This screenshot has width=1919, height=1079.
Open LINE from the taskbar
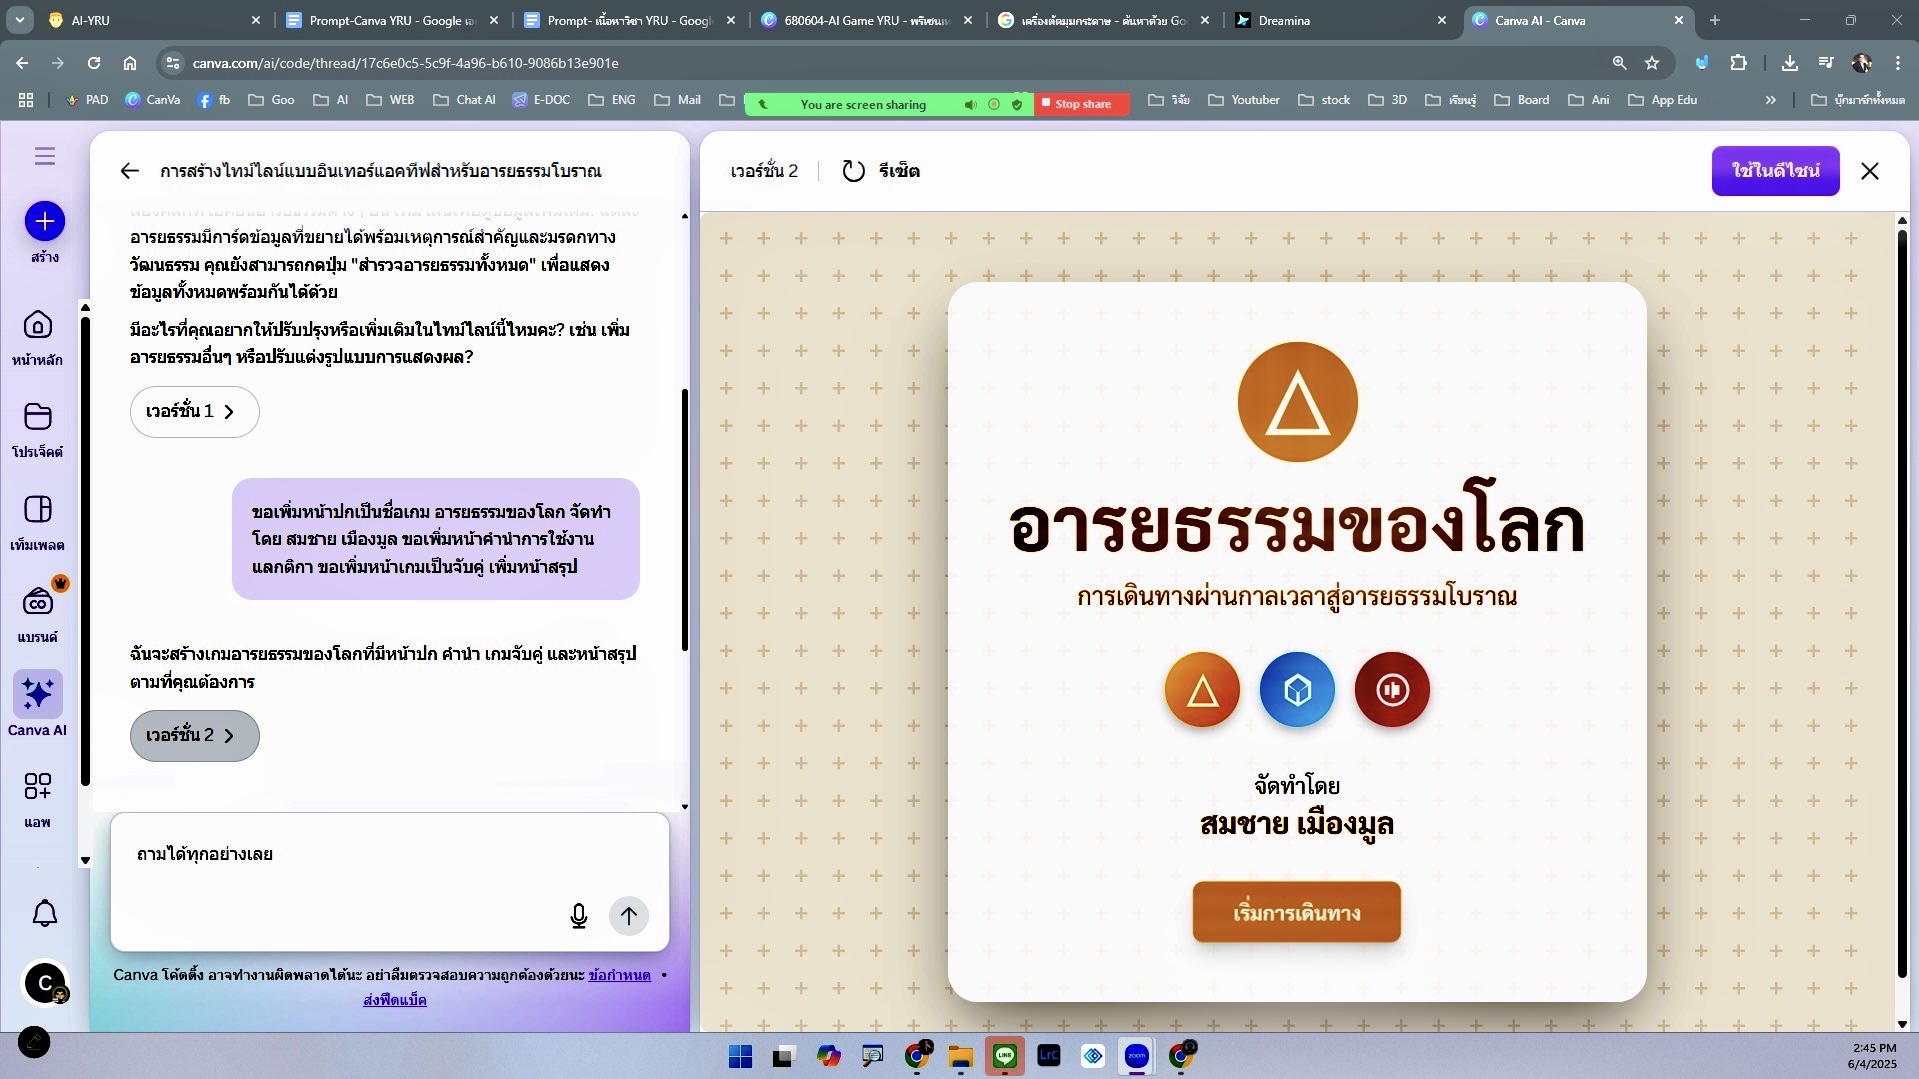pyautogui.click(x=1005, y=1056)
